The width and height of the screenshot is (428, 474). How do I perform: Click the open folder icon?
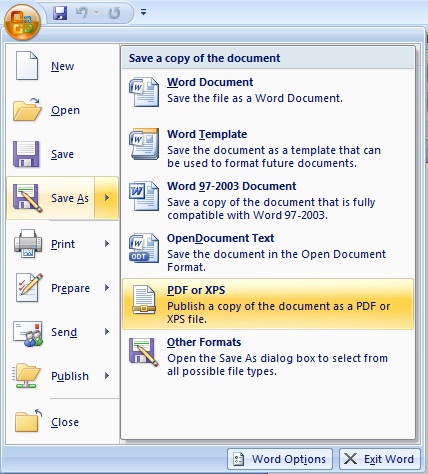27,110
